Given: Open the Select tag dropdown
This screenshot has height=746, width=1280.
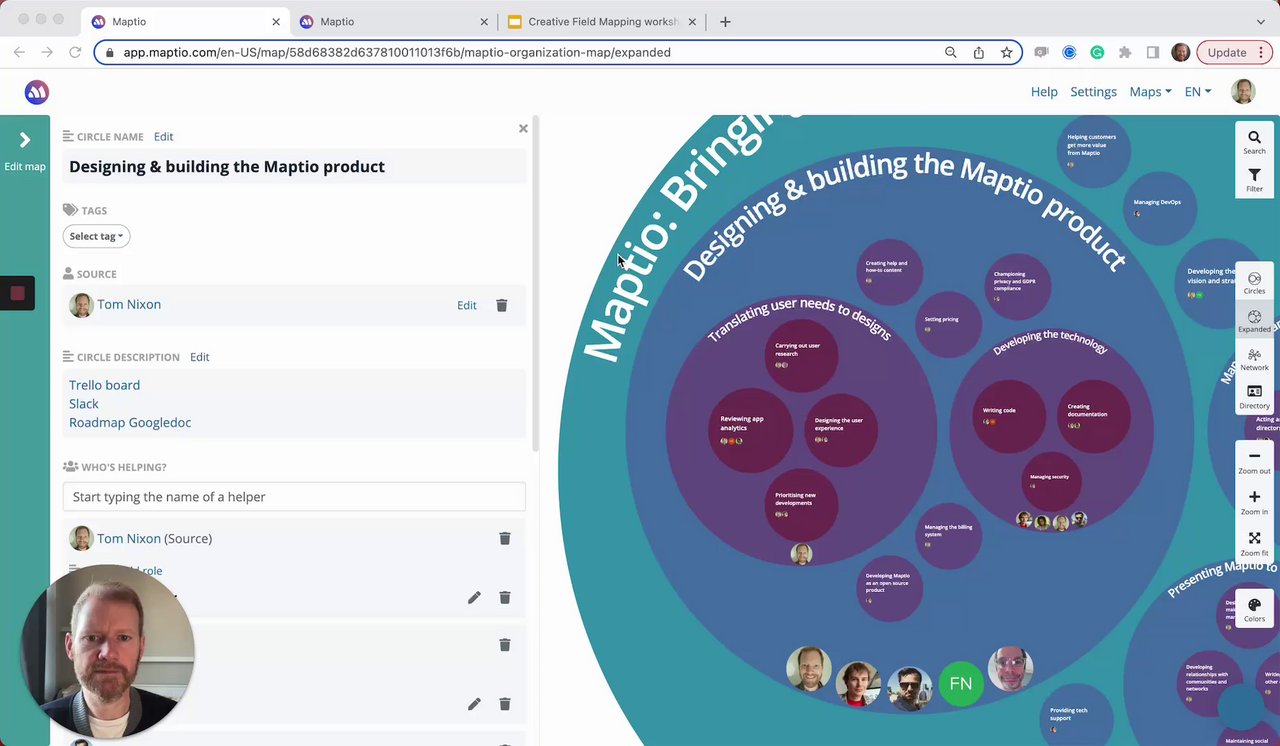Looking at the screenshot, I should pos(96,236).
